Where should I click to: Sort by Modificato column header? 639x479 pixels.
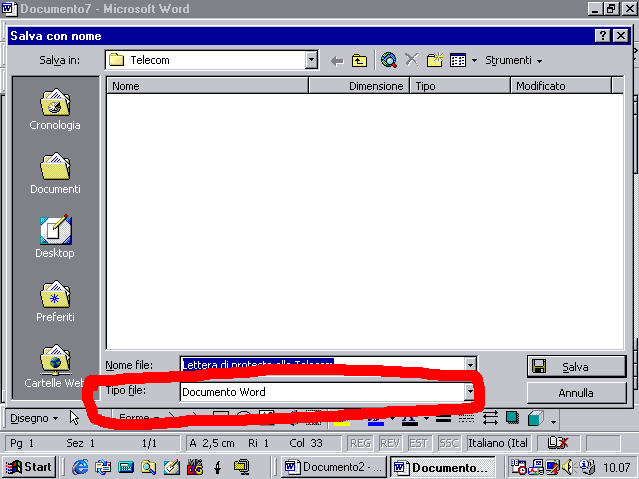(561, 86)
